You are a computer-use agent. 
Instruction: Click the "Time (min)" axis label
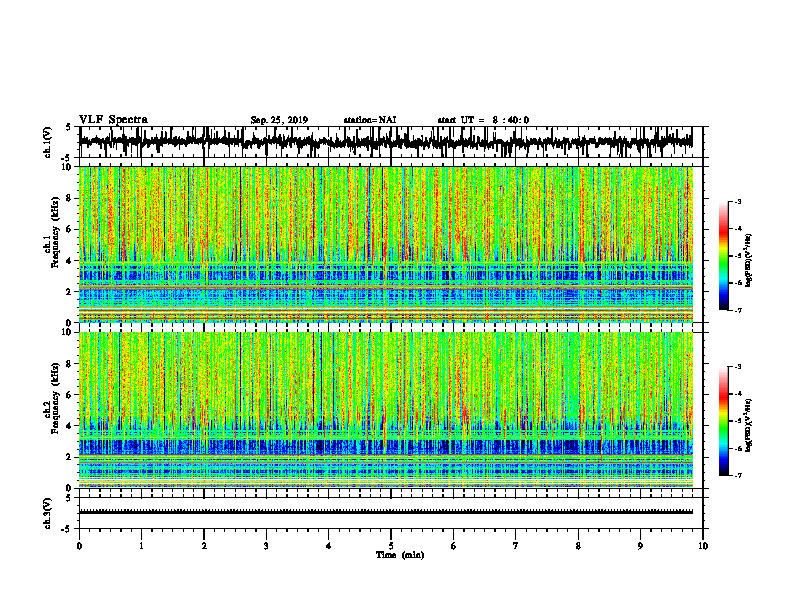400,555
